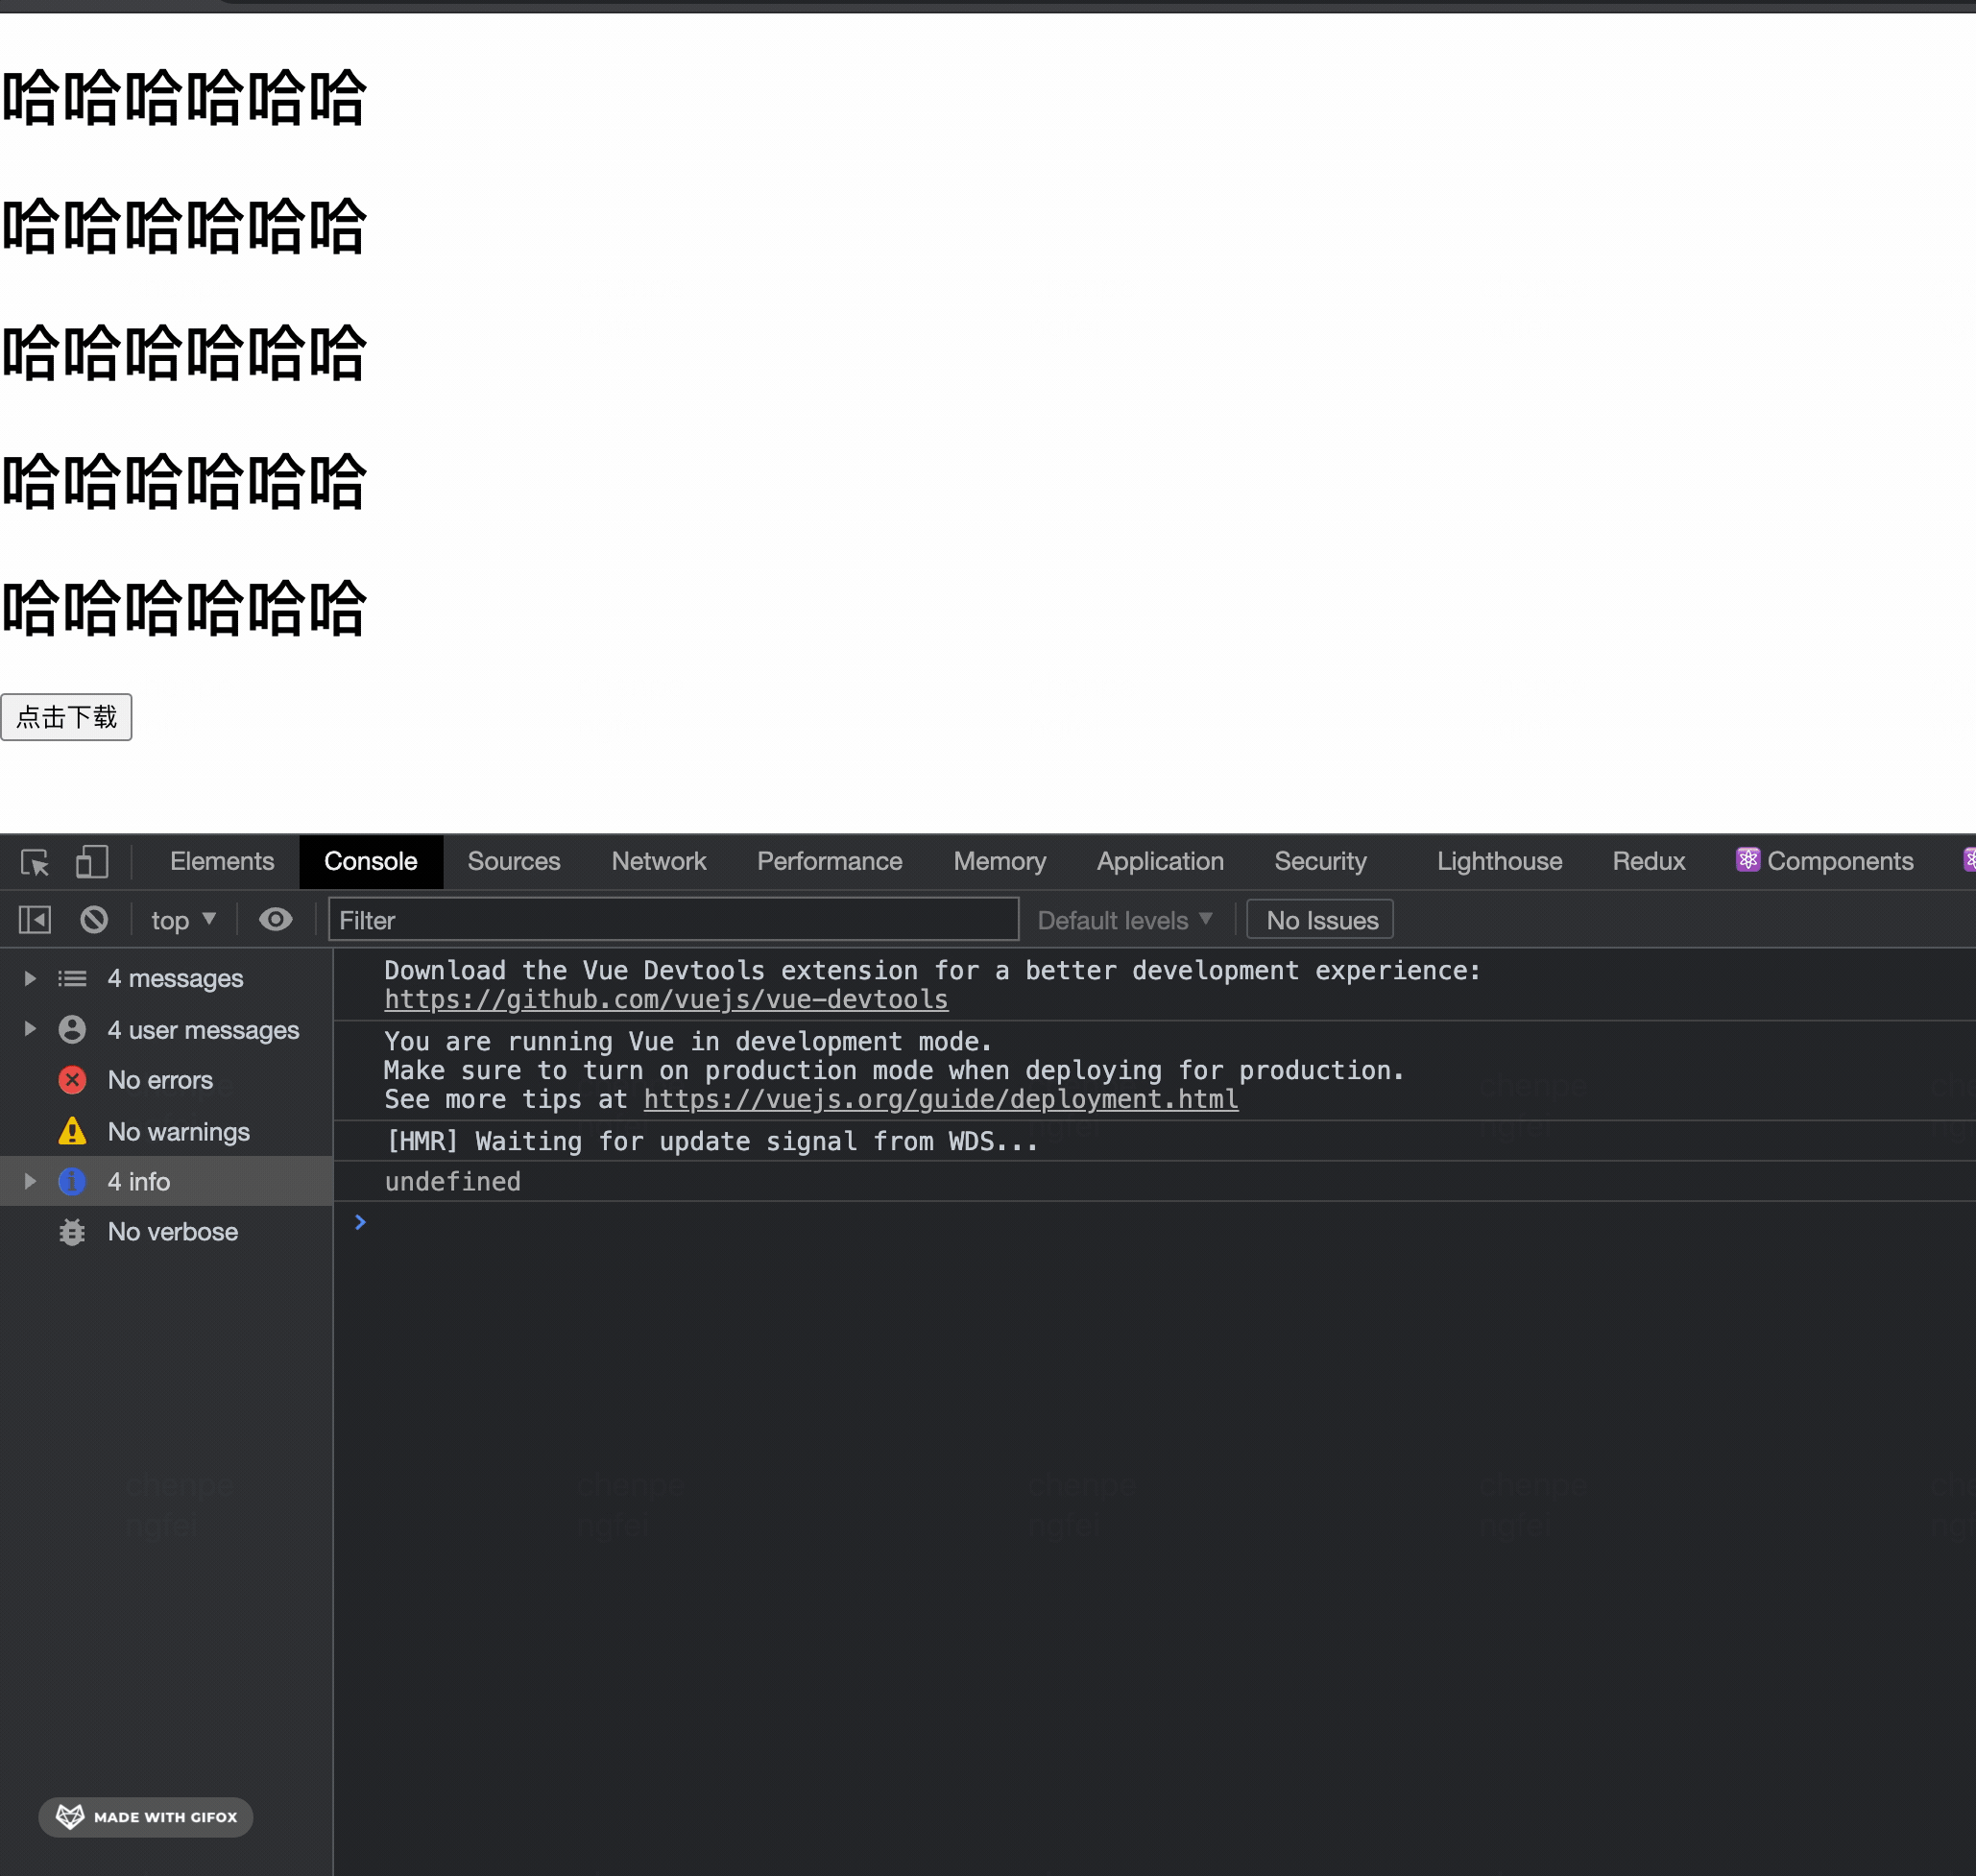Viewport: 1976px width, 1876px height.
Task: Click the 点击下载 download button
Action: [67, 717]
